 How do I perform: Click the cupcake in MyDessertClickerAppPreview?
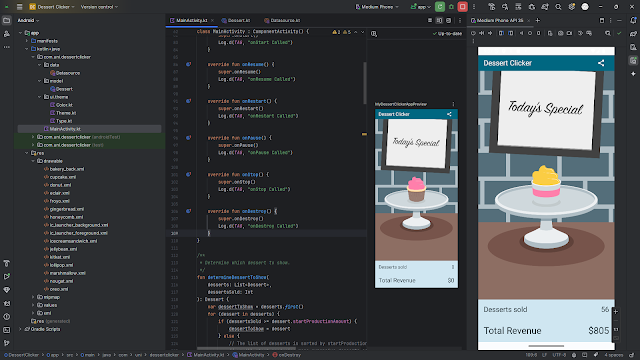coord(416,189)
